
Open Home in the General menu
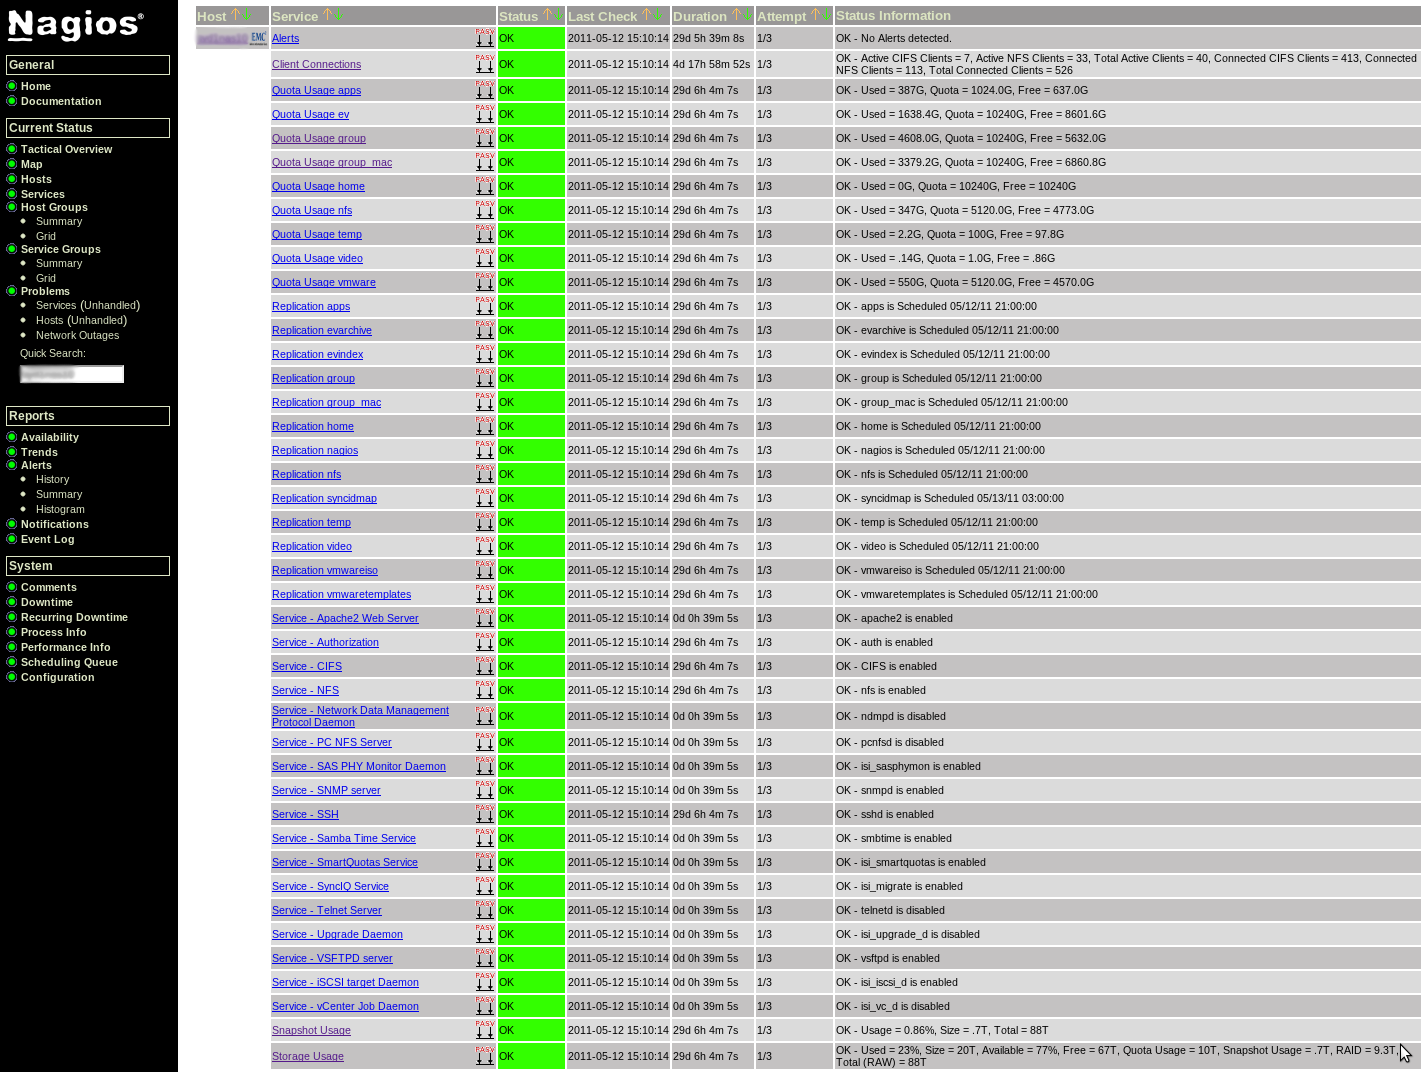36,86
